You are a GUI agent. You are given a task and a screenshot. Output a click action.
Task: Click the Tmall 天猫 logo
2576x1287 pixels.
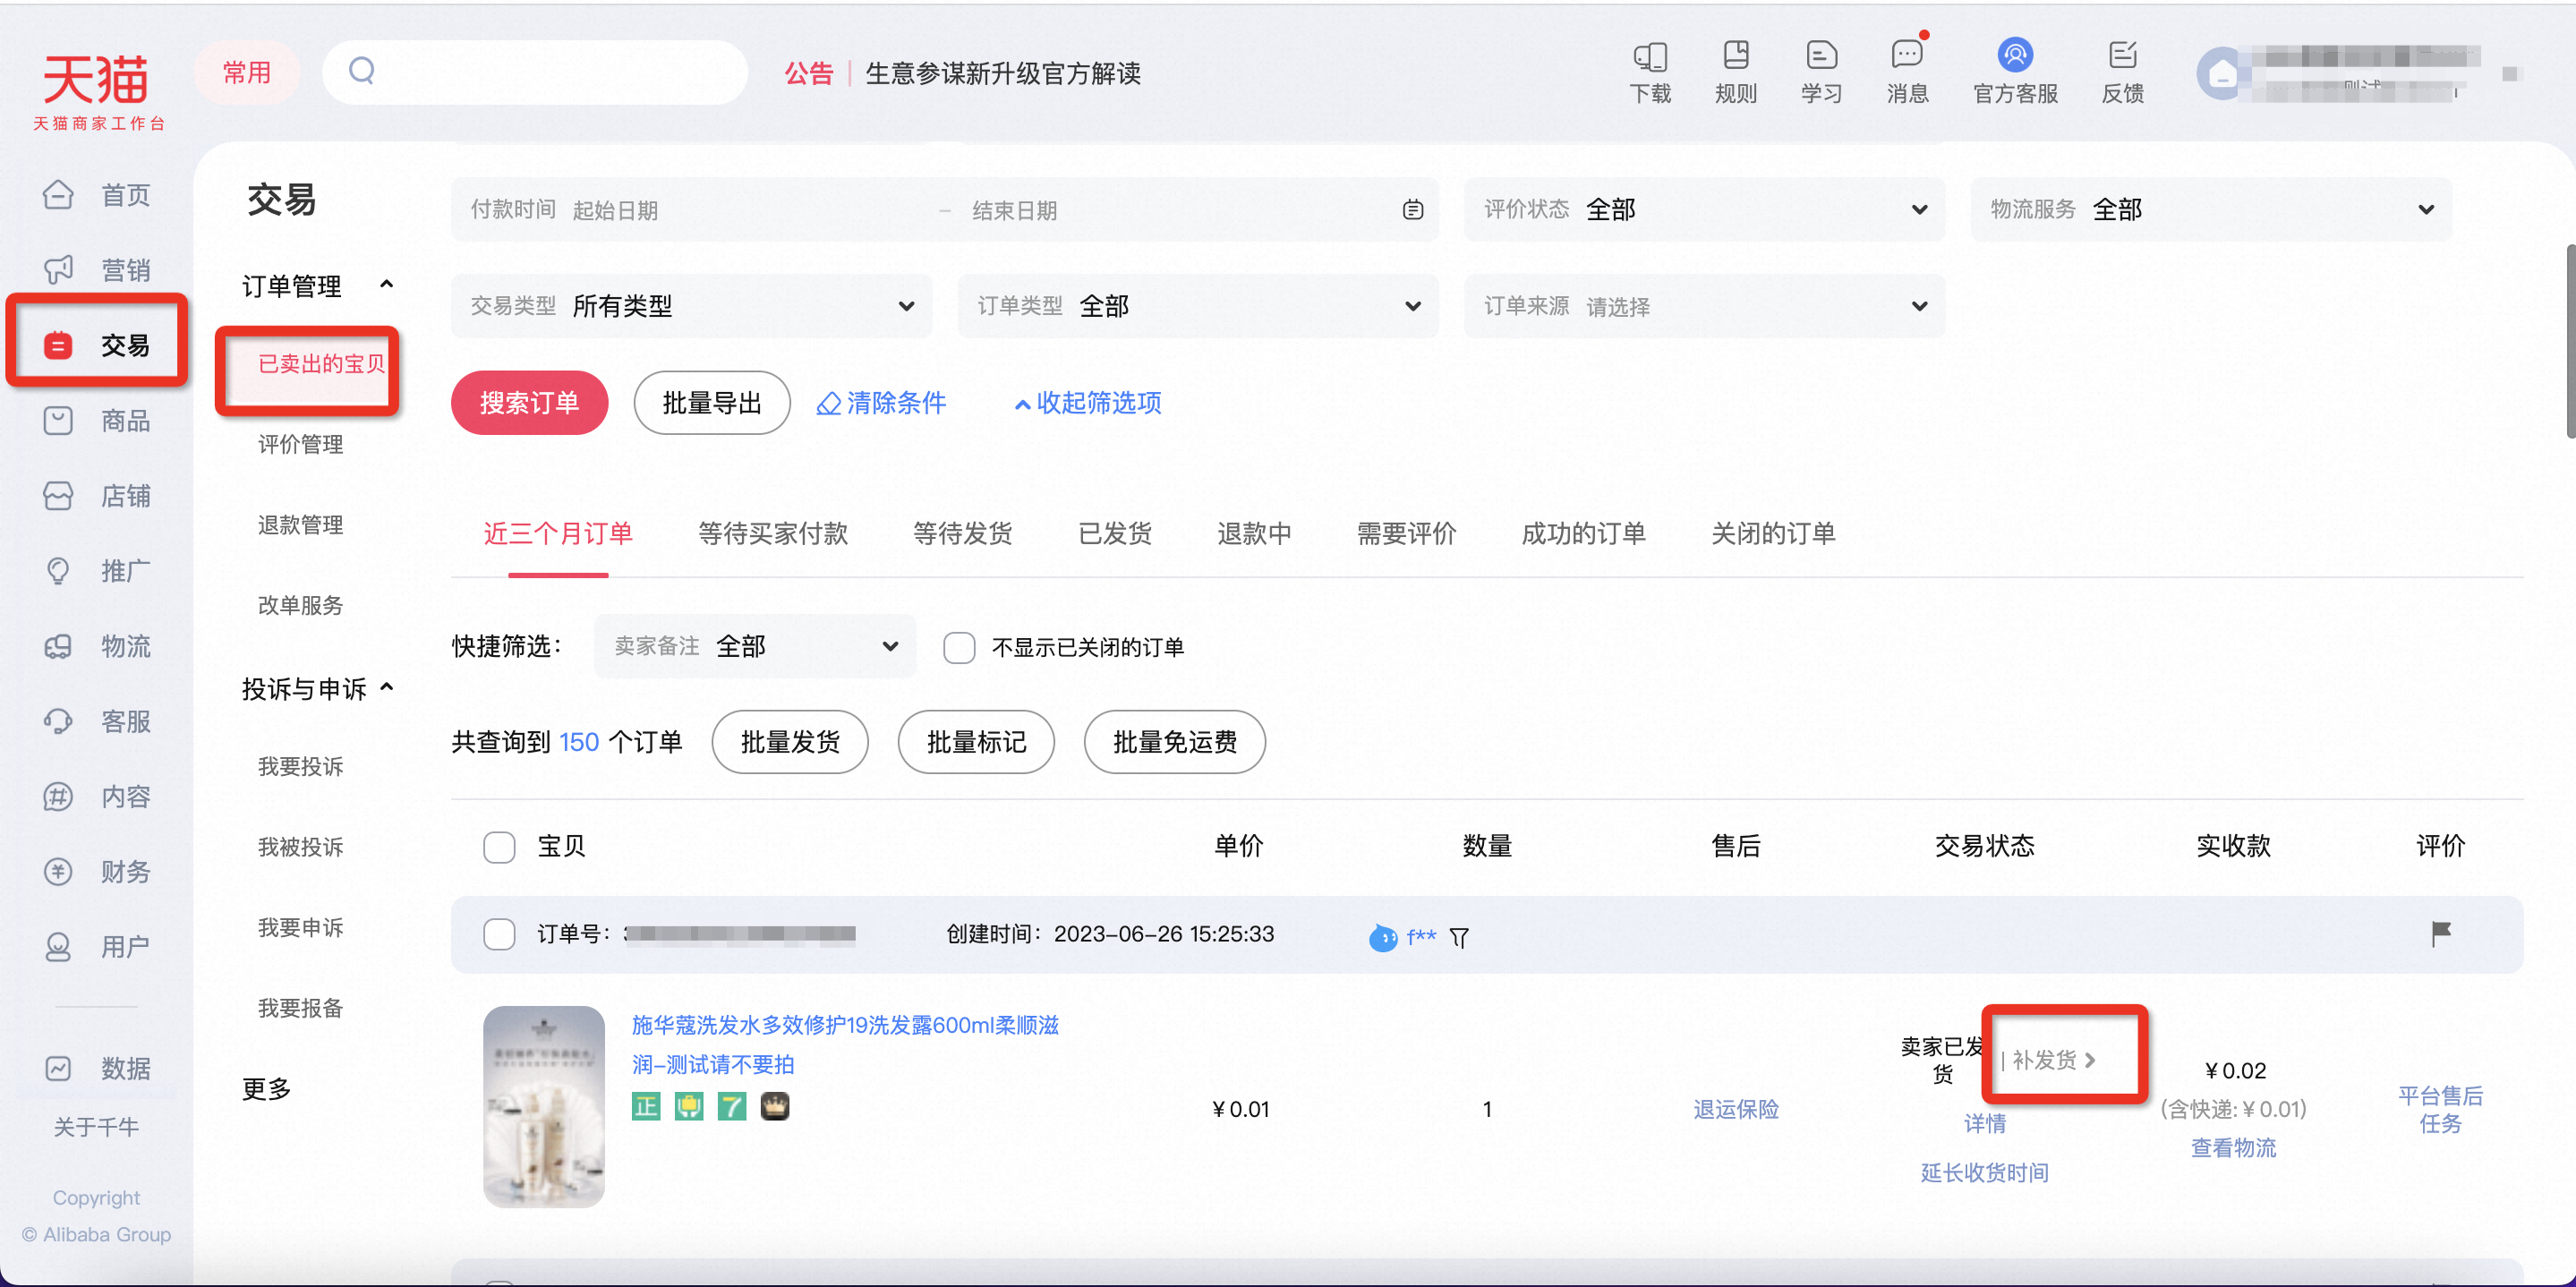click(98, 90)
